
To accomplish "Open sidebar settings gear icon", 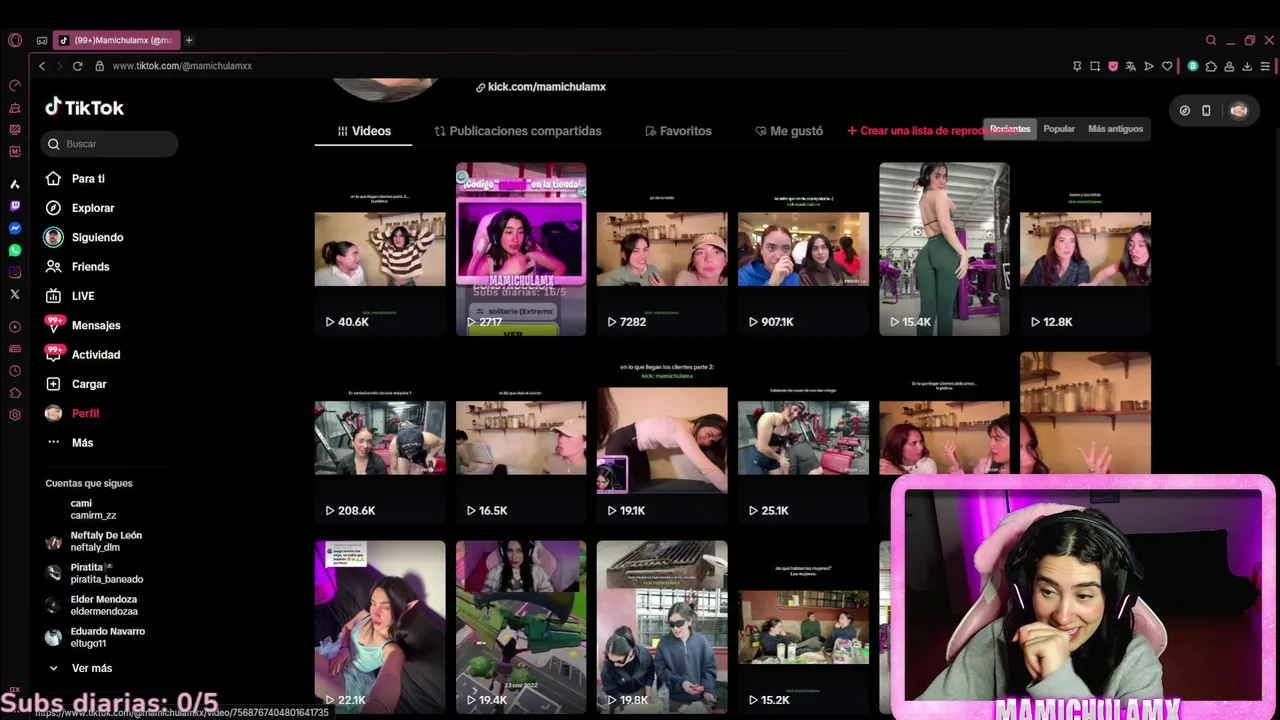I will click(x=14, y=415).
